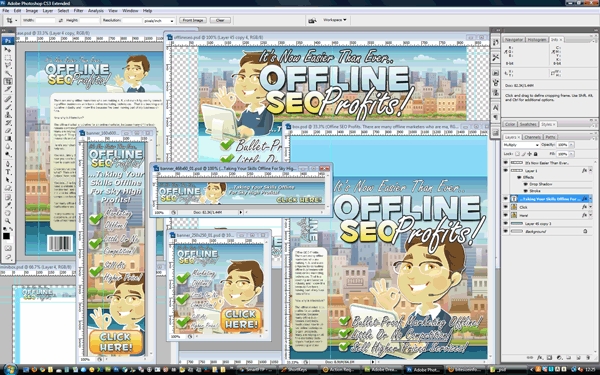
Task: Toggle Quick Mask mode icon
Action: pyautogui.click(x=7, y=248)
